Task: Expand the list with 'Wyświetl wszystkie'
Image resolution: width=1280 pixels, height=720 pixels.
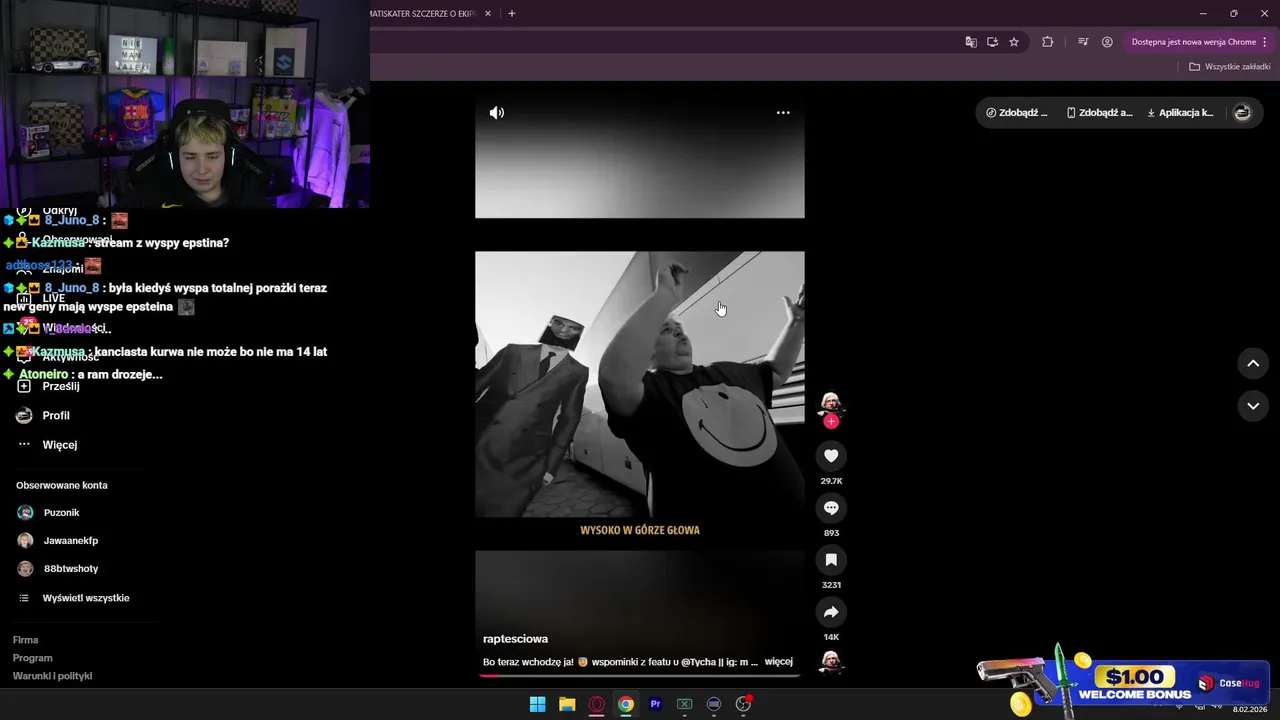Action: [75, 598]
